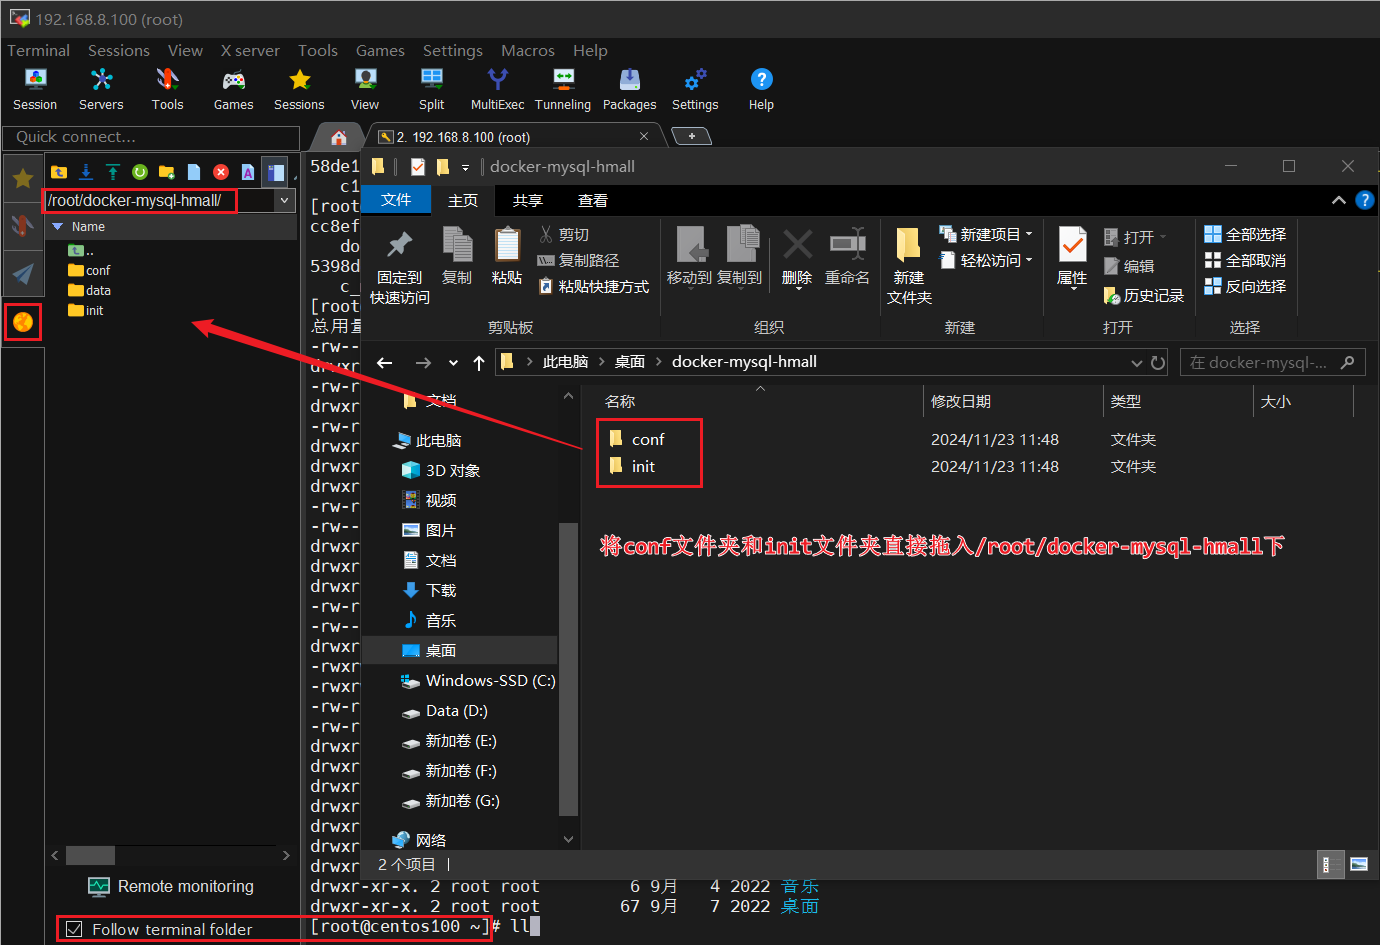Click 全部取消 select none

[x=1245, y=260]
